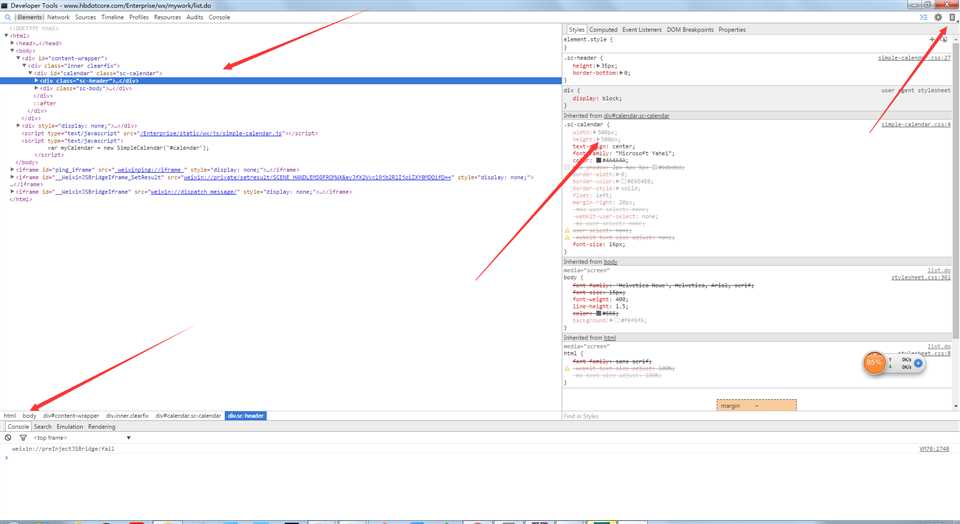
Task: Select div#content-wrapper breadcrumb
Action: pyautogui.click(x=71, y=416)
